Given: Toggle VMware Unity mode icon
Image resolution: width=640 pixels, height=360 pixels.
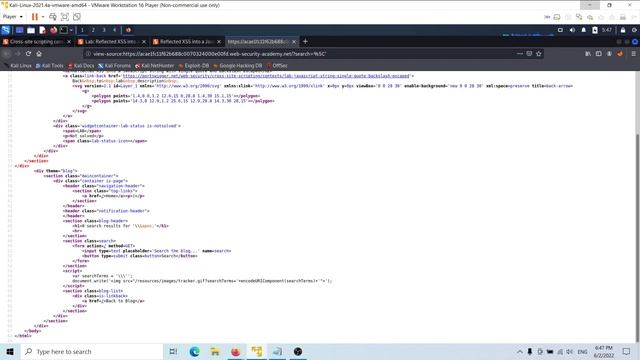Looking at the screenshot, I should (x=77, y=17).
